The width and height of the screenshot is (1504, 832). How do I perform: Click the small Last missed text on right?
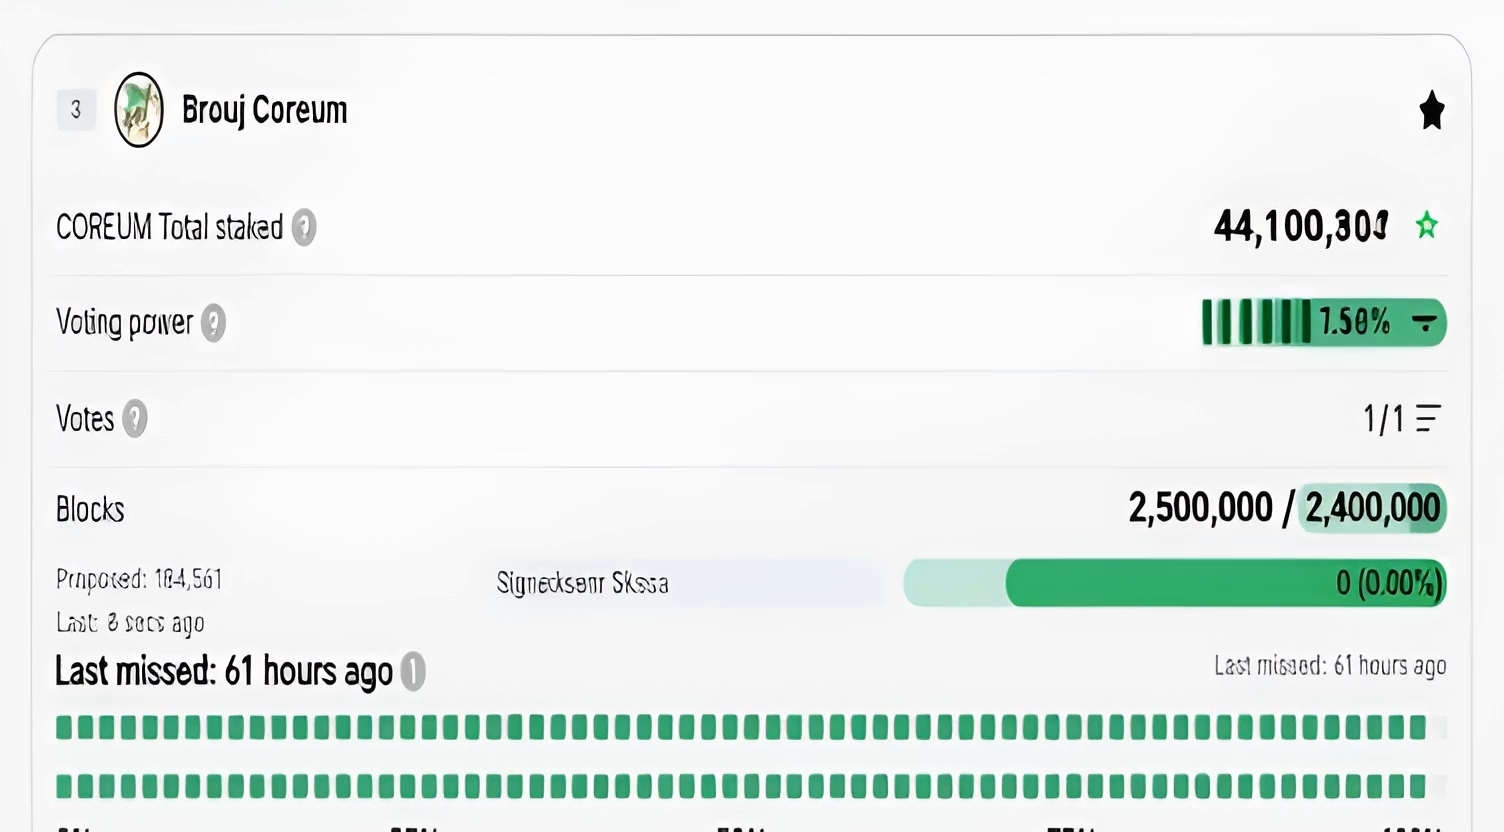(1330, 666)
